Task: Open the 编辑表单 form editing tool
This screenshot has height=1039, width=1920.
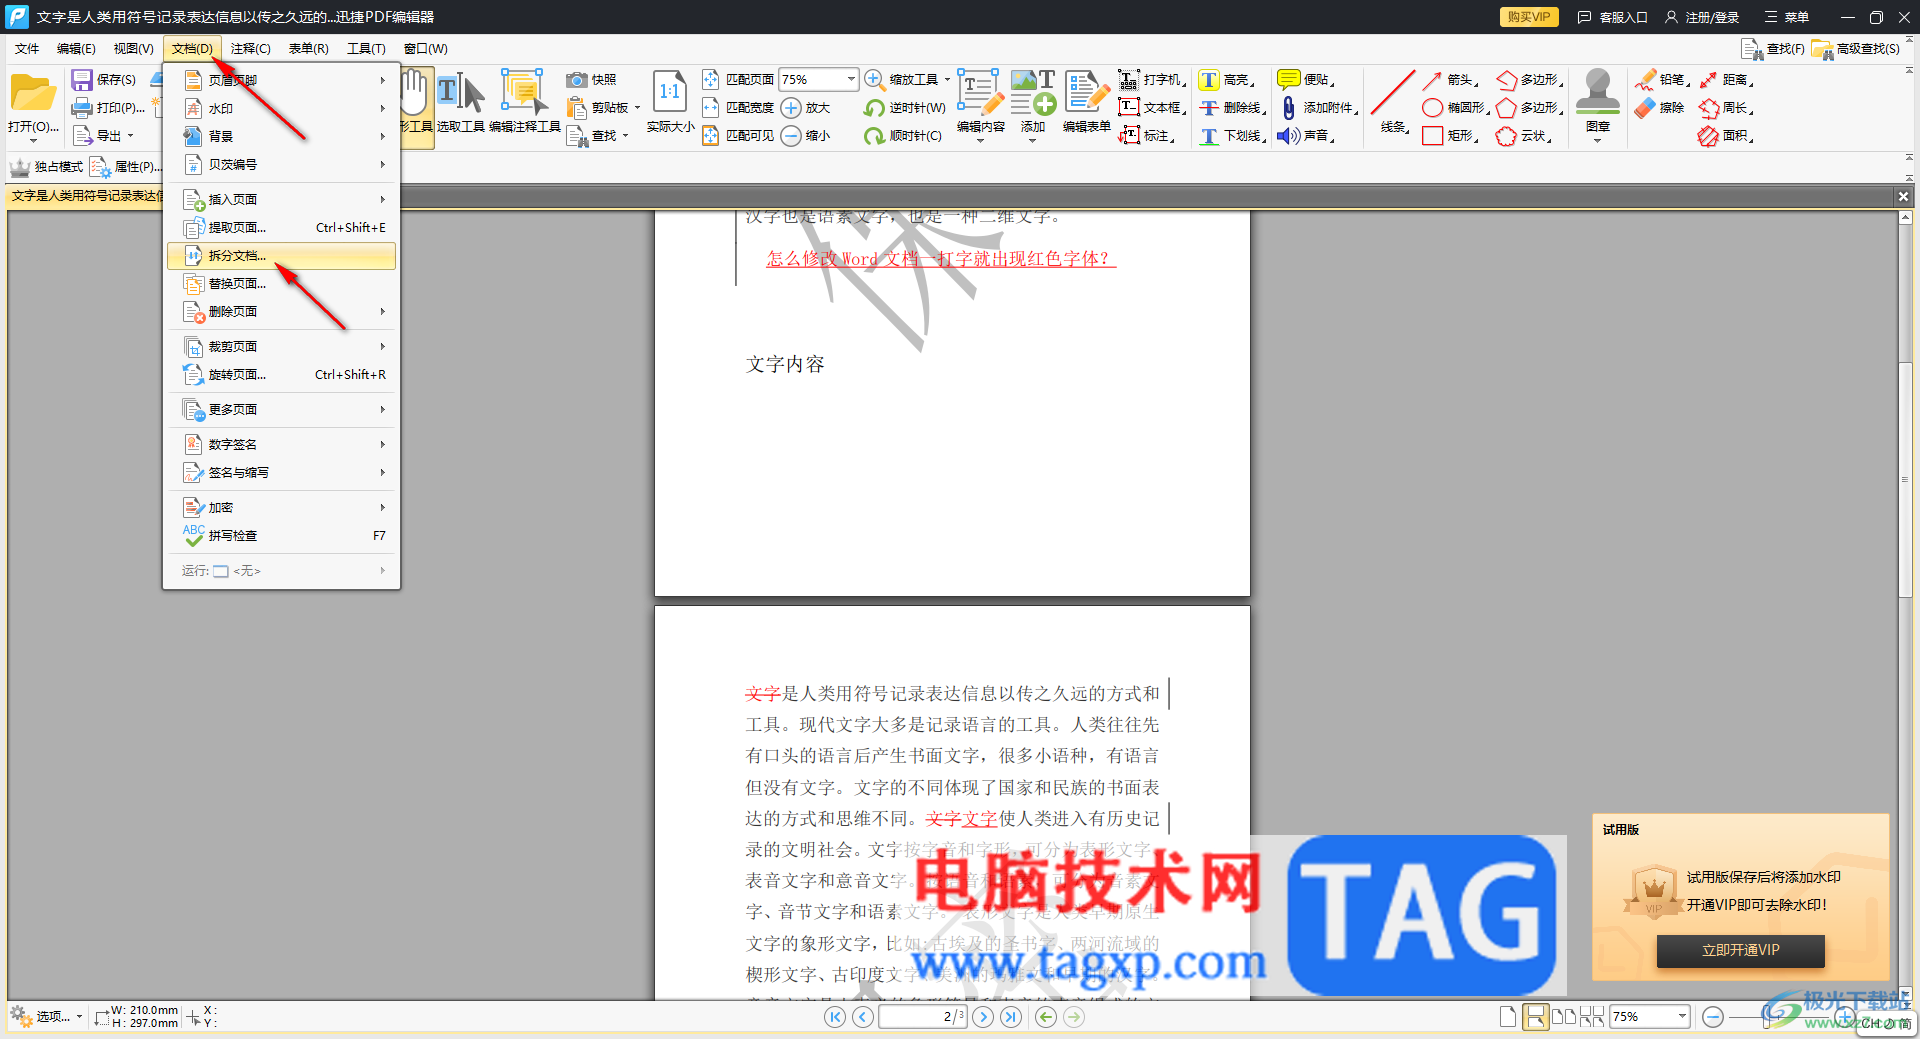Action: pyautogui.click(x=1087, y=101)
